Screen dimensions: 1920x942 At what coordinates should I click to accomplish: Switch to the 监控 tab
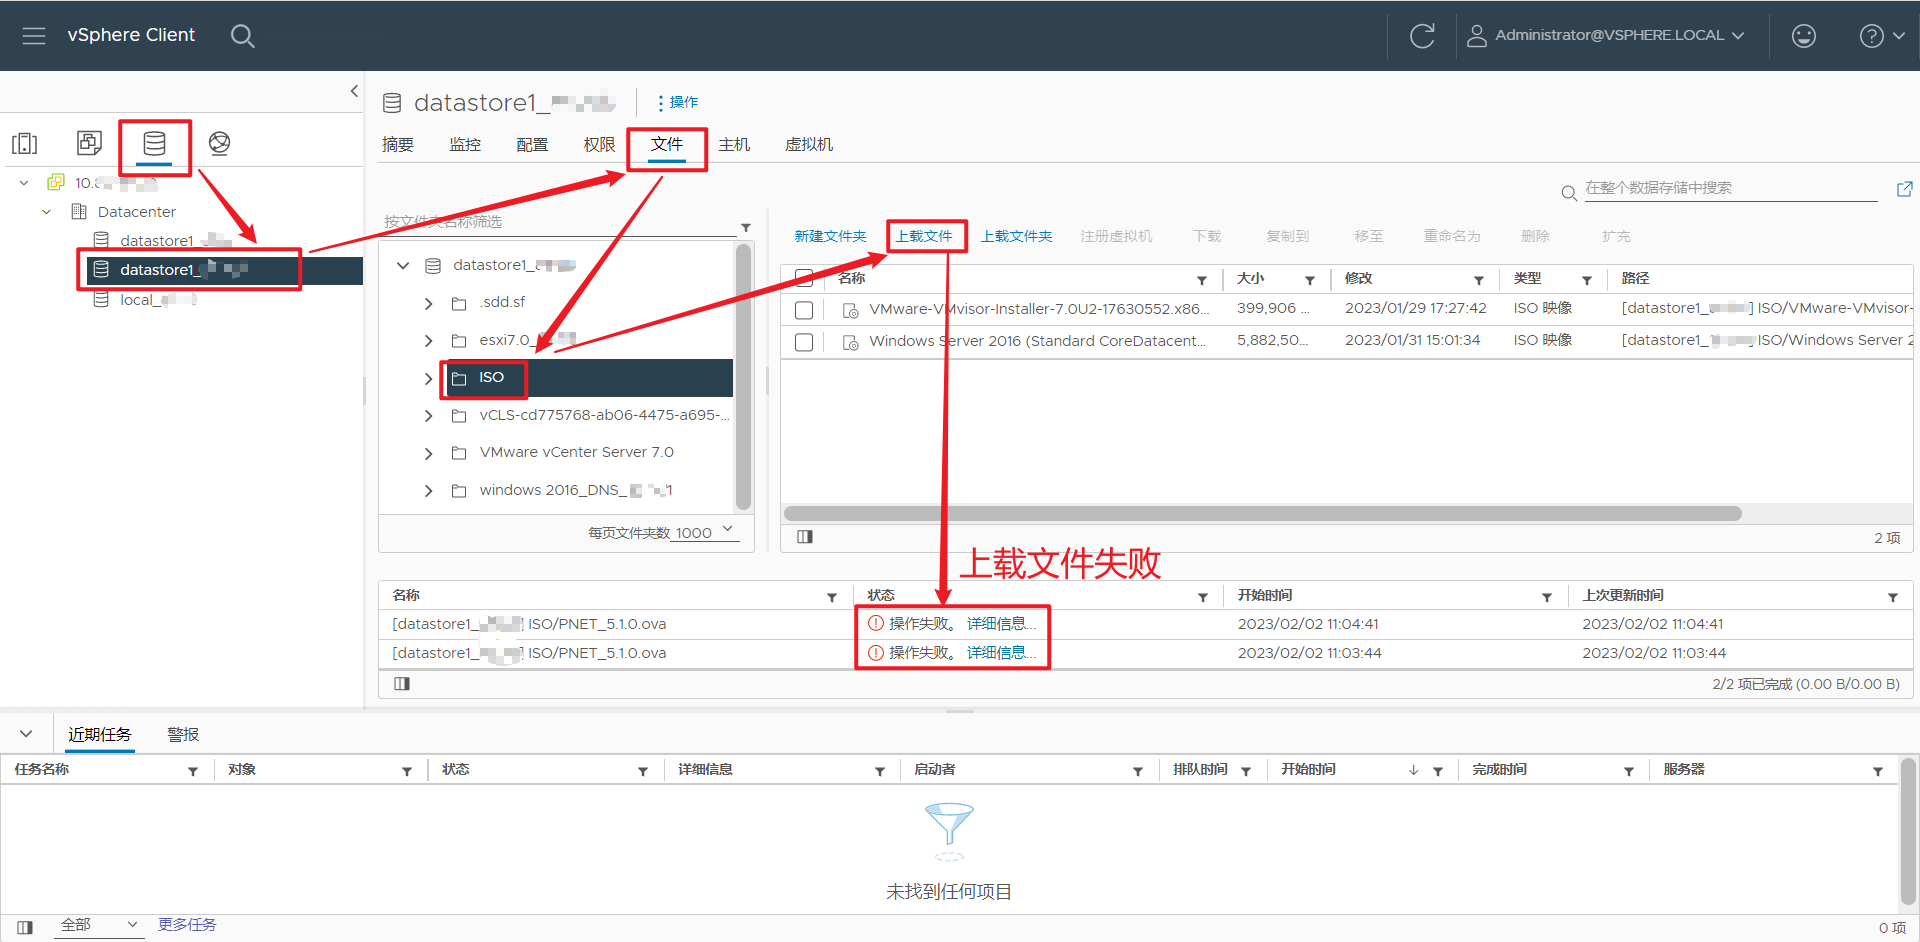coord(464,144)
